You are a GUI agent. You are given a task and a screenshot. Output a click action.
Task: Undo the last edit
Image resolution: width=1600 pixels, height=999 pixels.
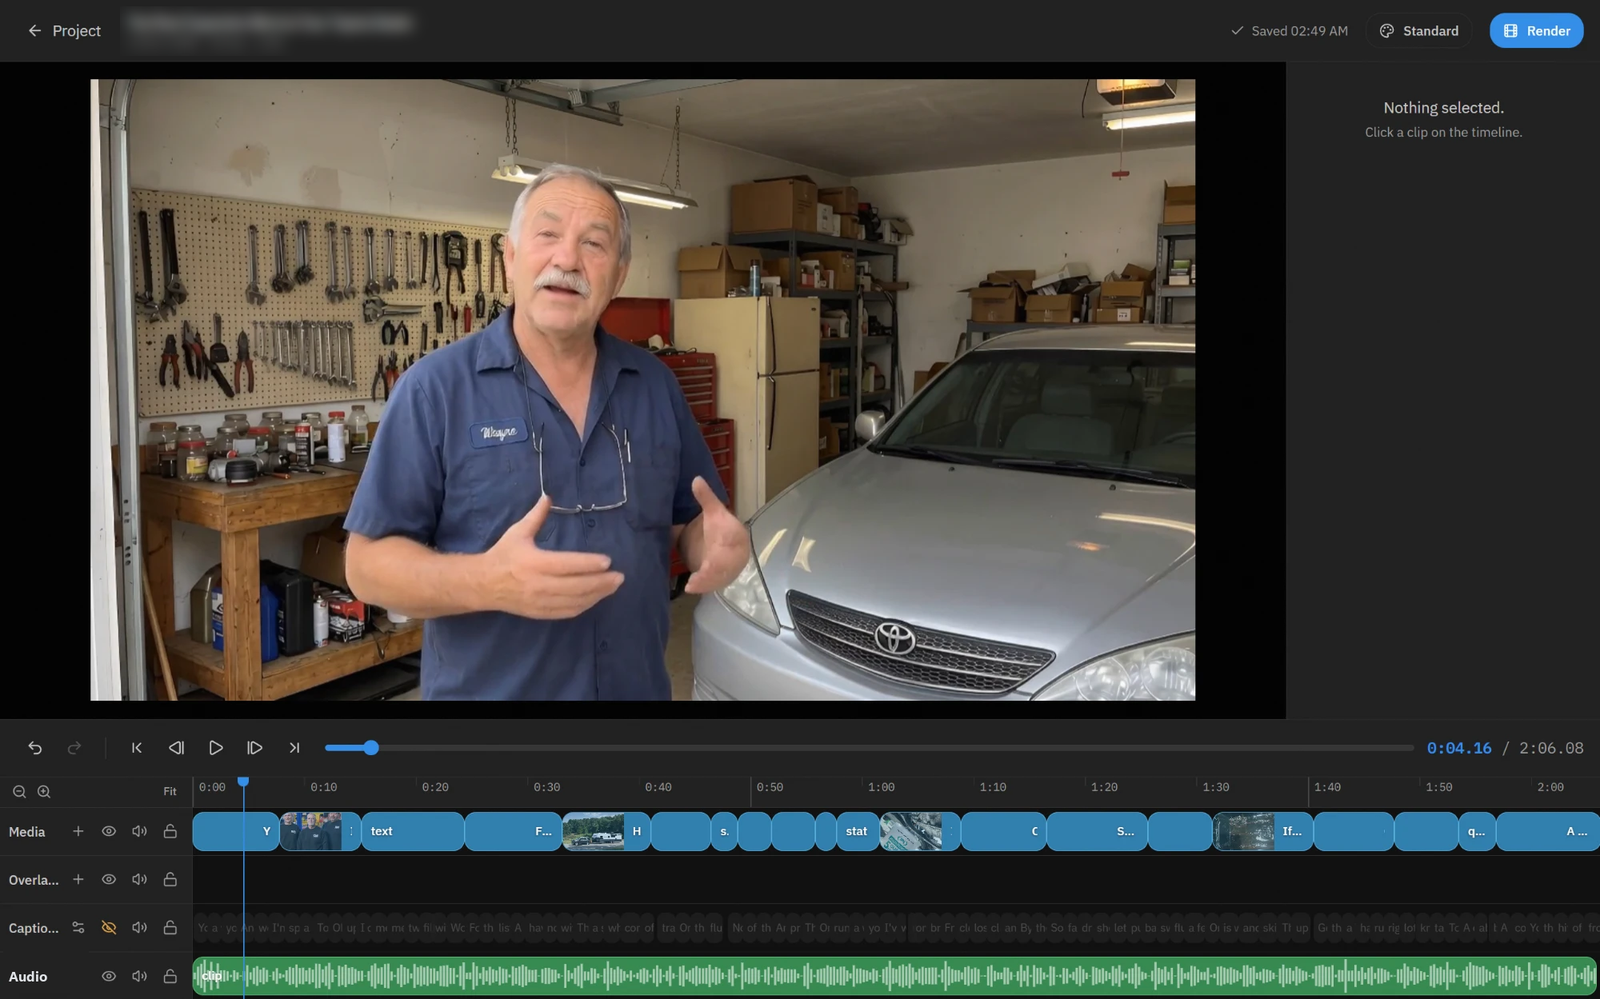pyautogui.click(x=35, y=748)
